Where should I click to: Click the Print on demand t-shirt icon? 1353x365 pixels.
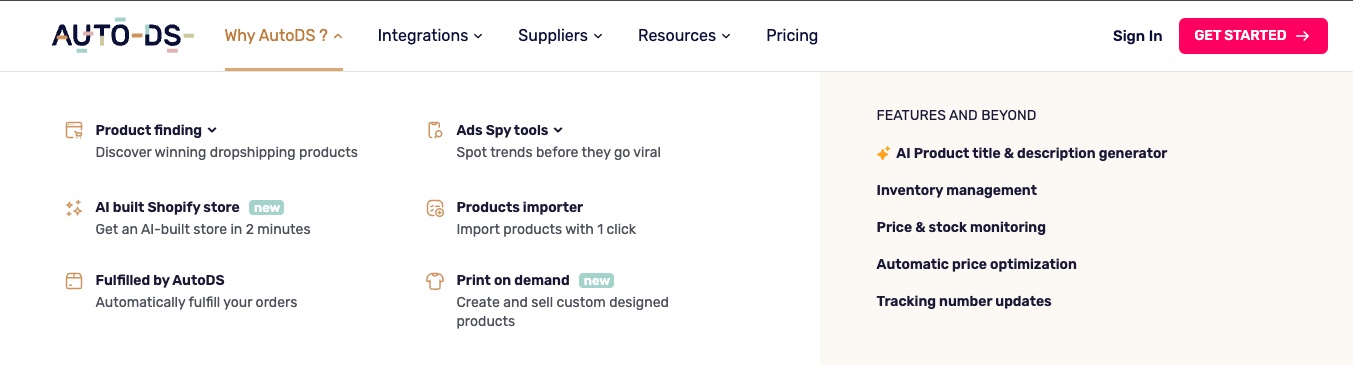click(x=435, y=281)
